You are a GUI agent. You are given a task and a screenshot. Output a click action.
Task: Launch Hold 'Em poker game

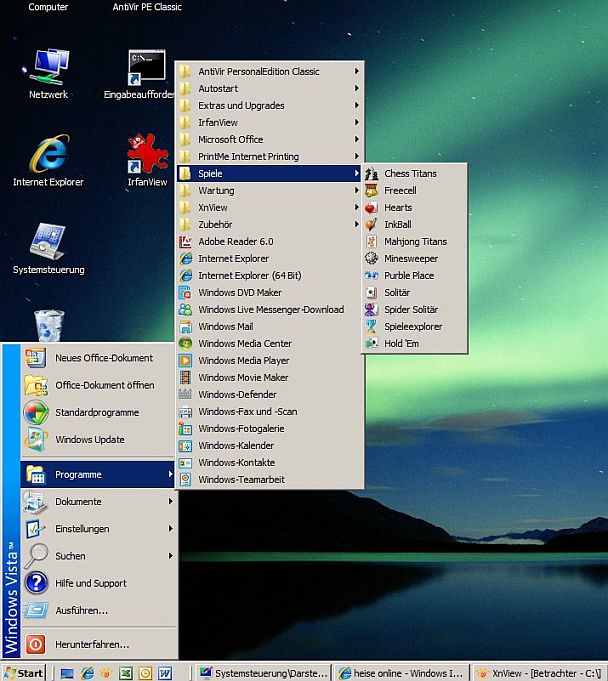(414, 343)
